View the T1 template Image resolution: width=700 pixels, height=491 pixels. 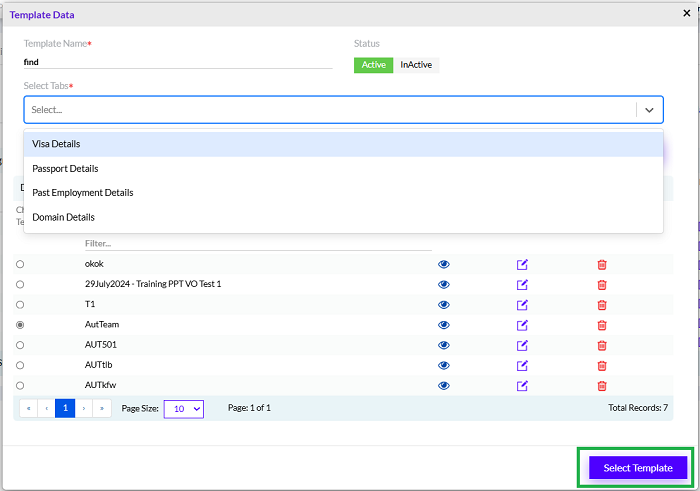tap(443, 305)
